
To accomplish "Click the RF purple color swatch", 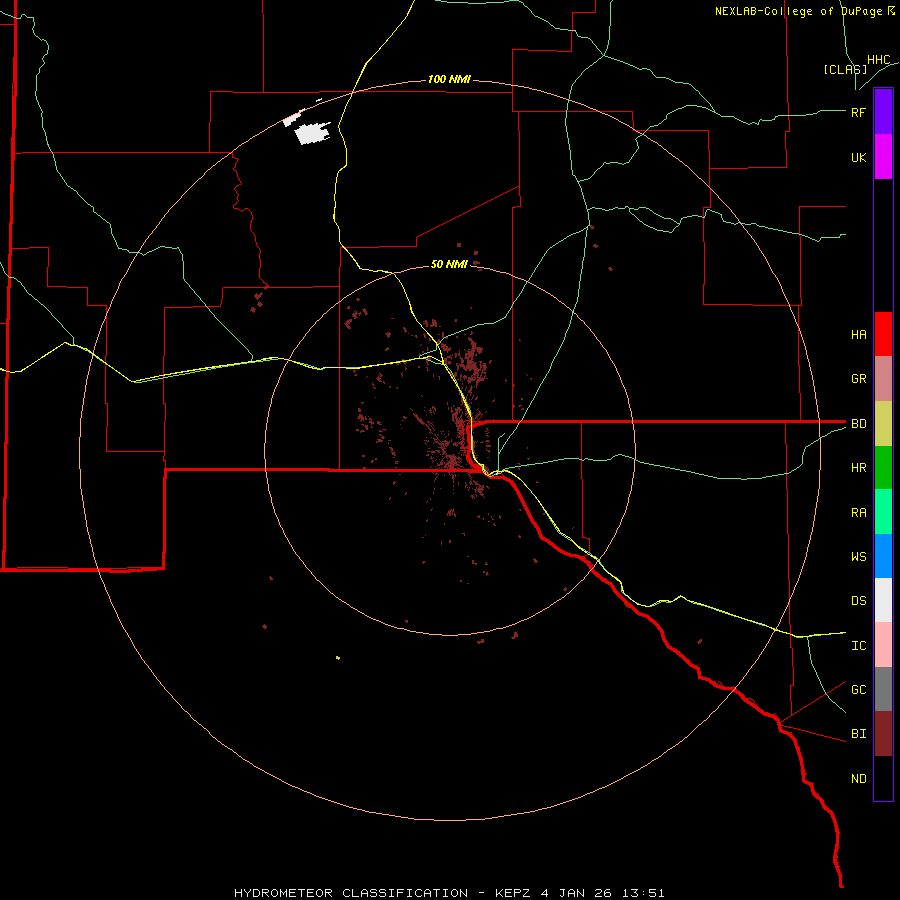I will click(883, 112).
